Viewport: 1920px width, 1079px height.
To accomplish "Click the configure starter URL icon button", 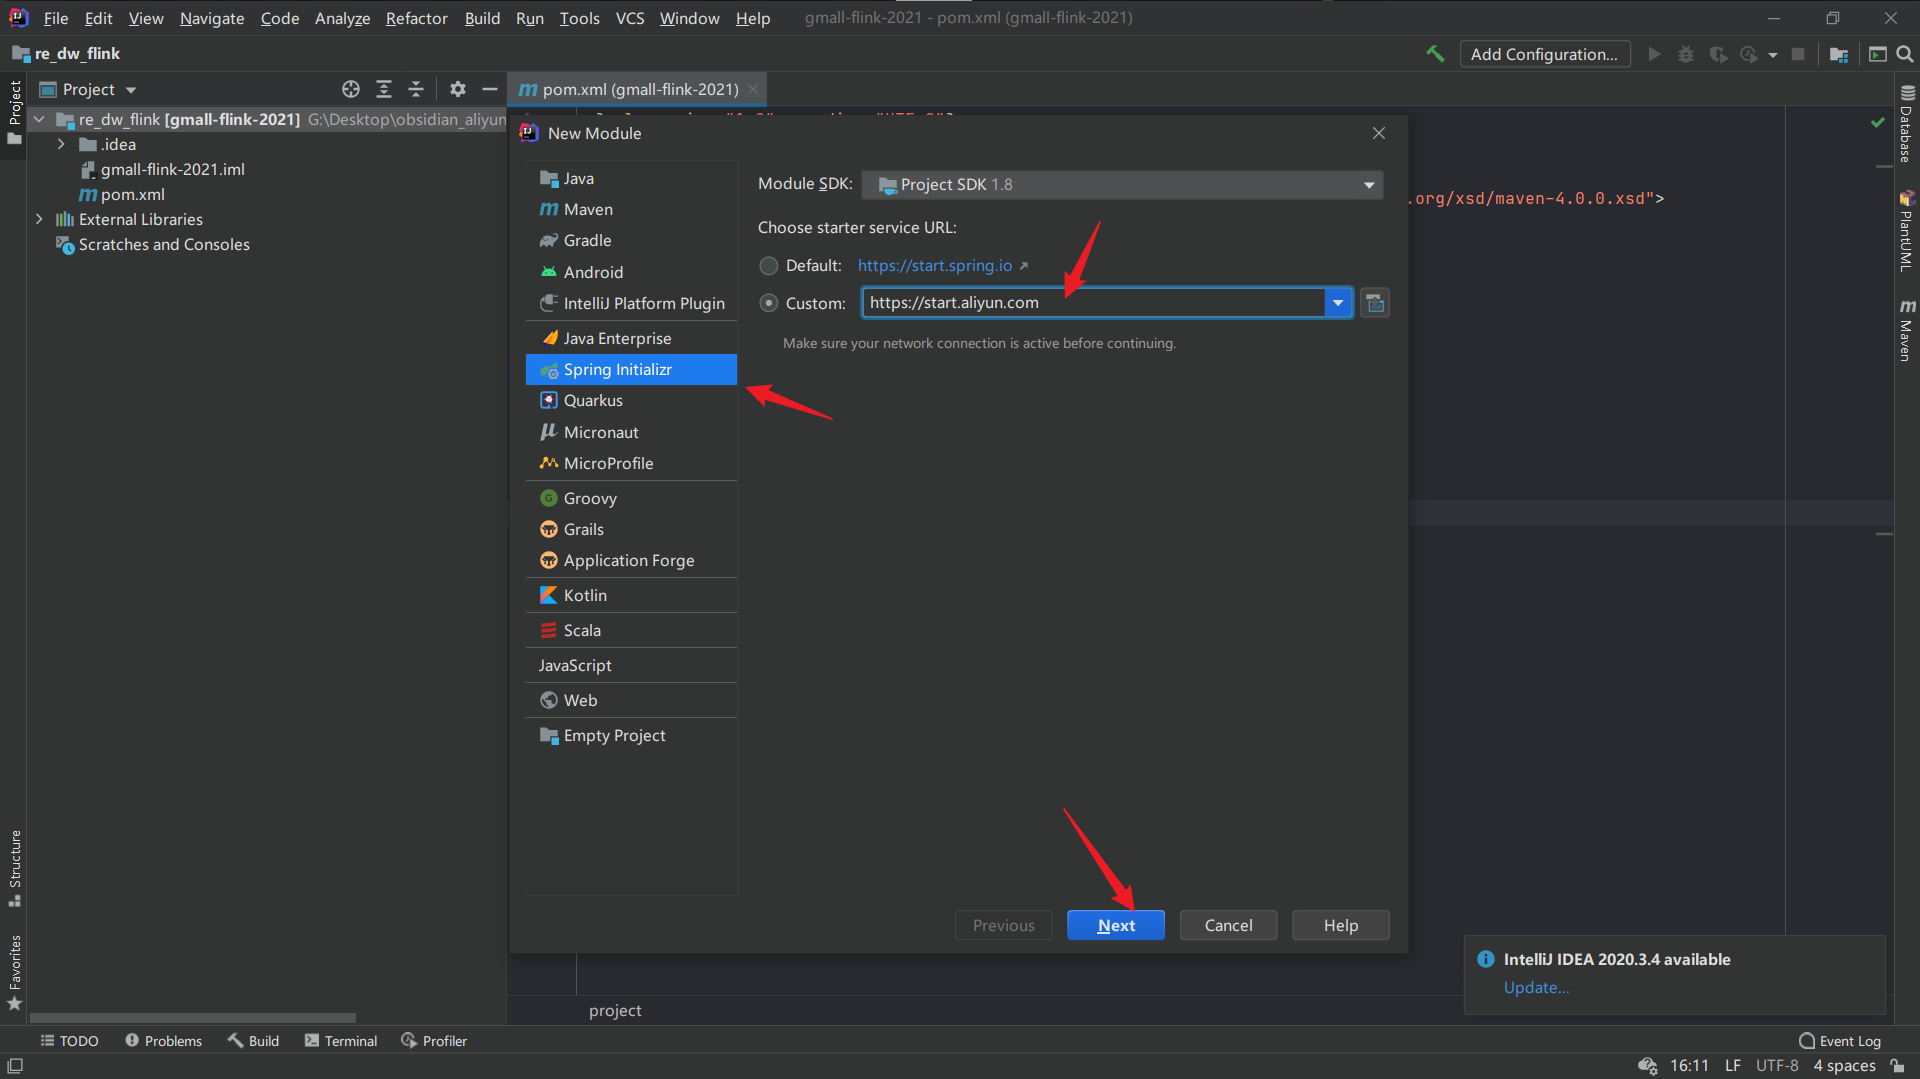I will coord(1375,303).
